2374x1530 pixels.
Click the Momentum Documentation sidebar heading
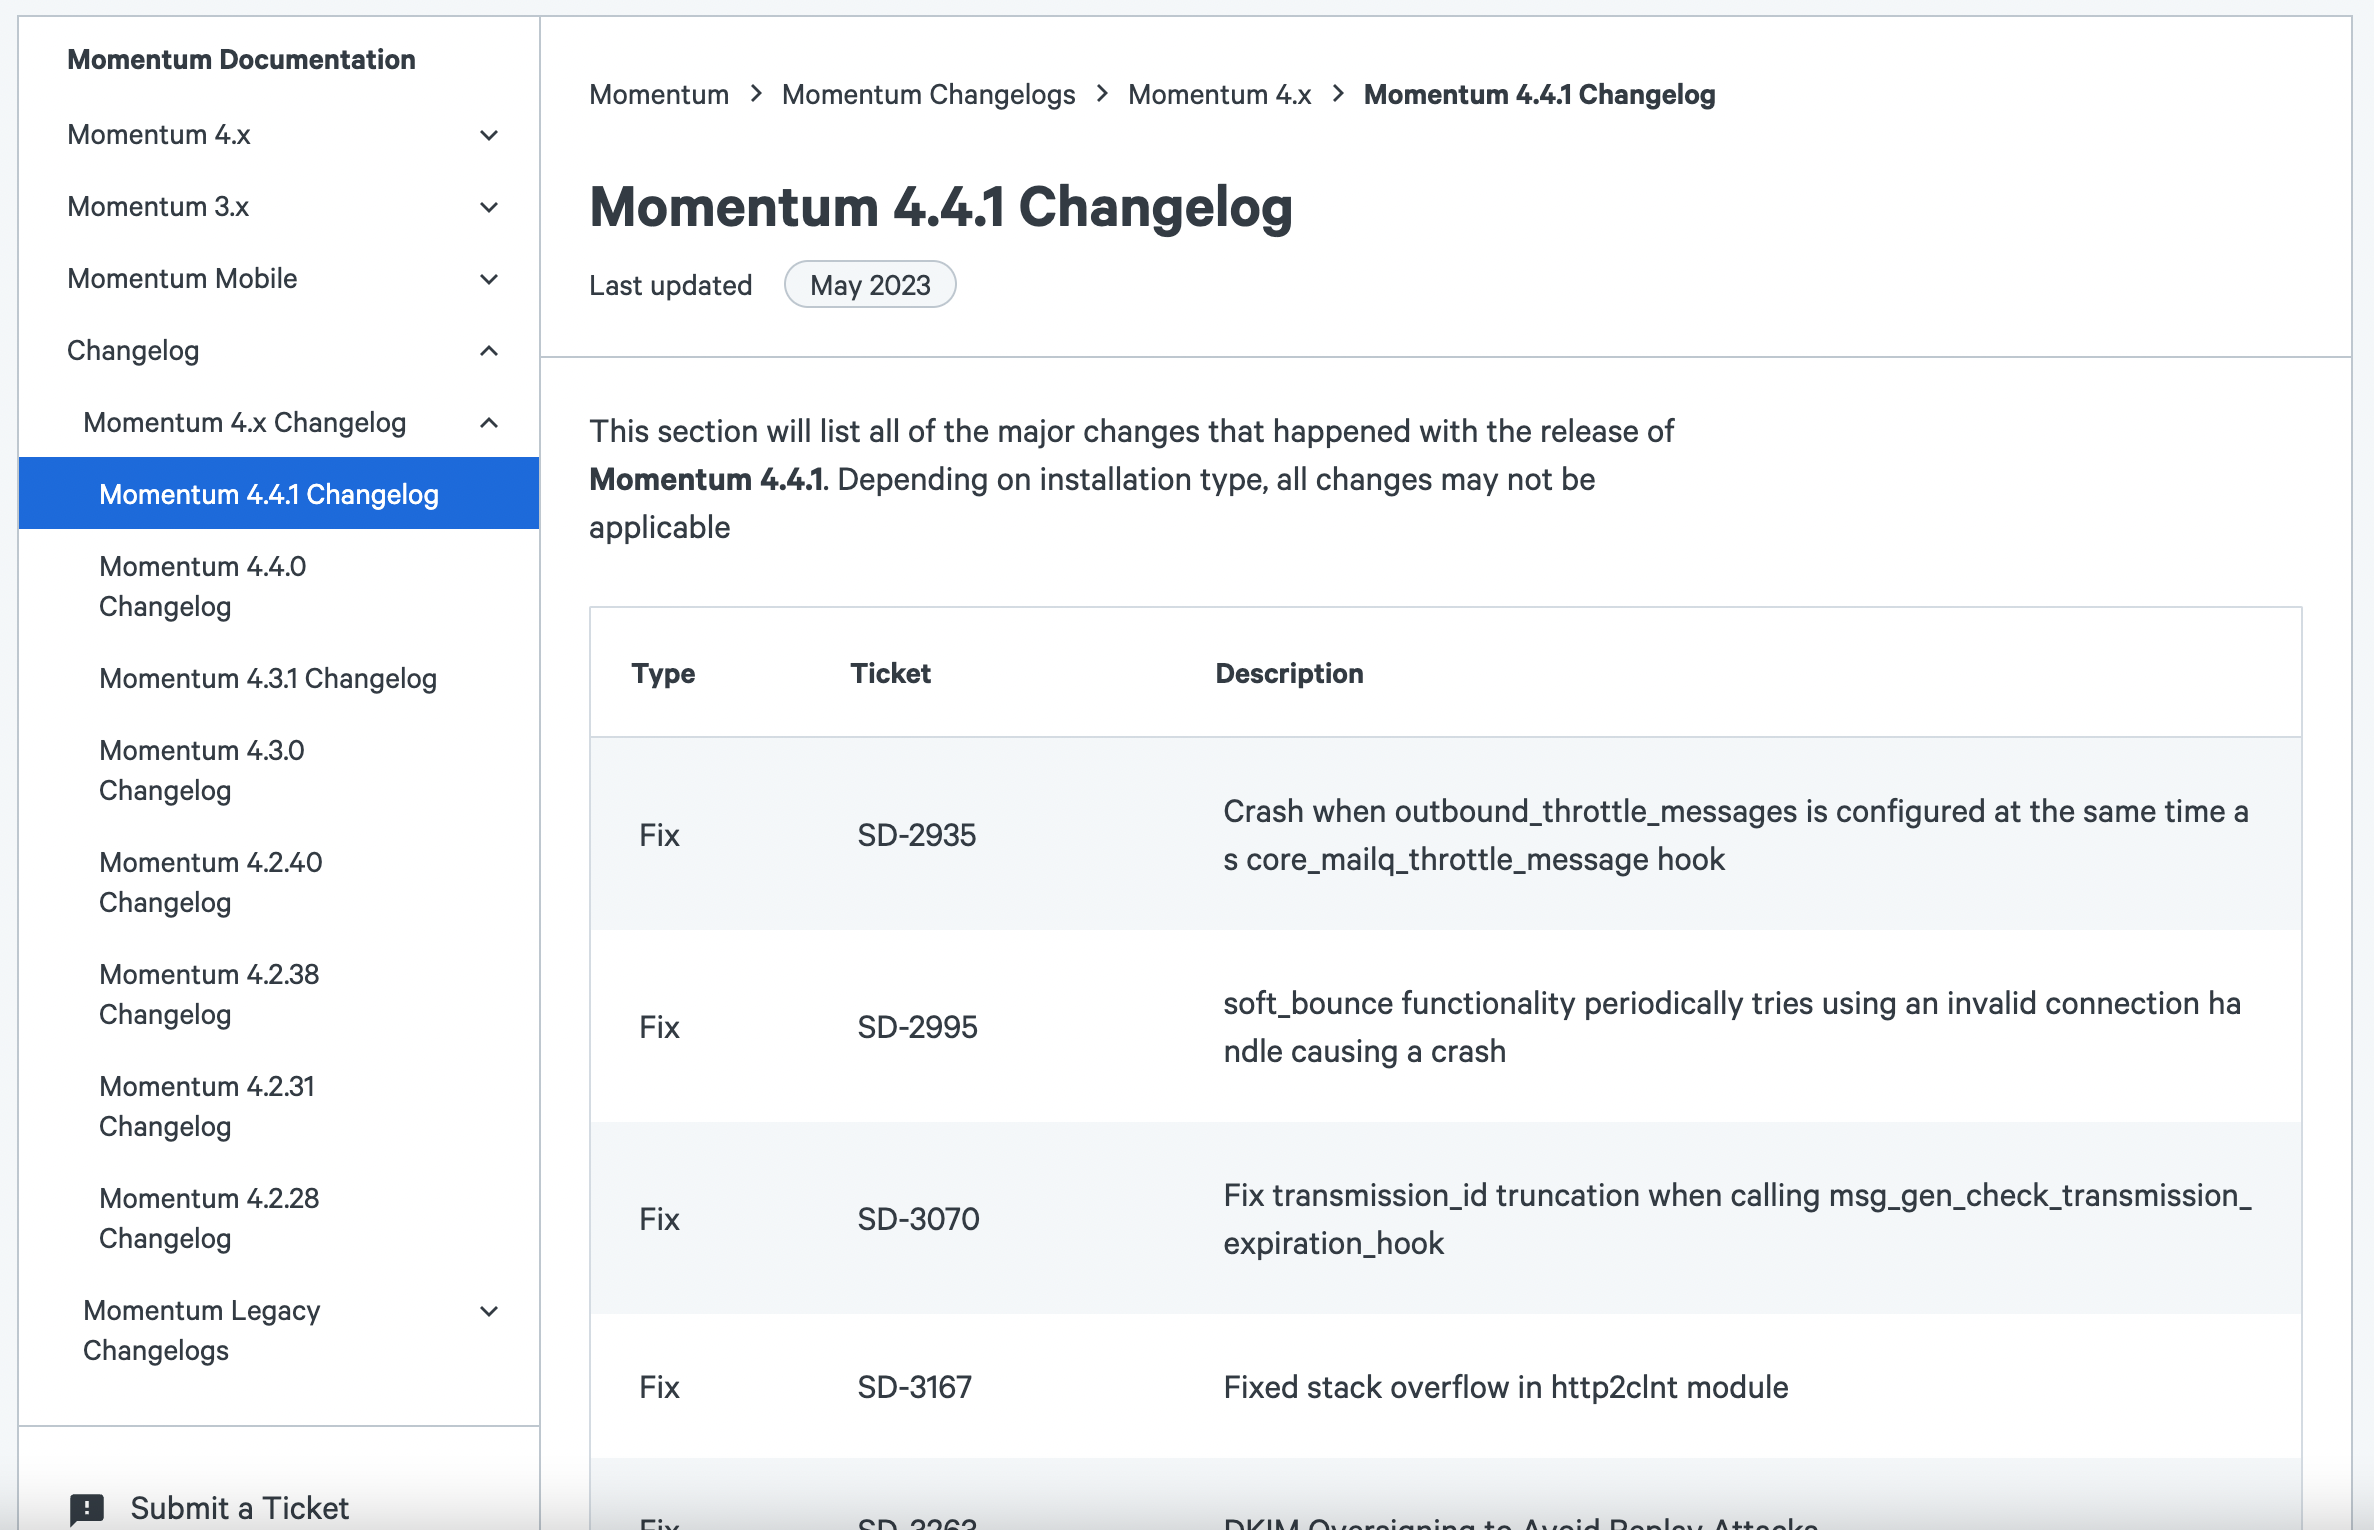click(x=241, y=60)
